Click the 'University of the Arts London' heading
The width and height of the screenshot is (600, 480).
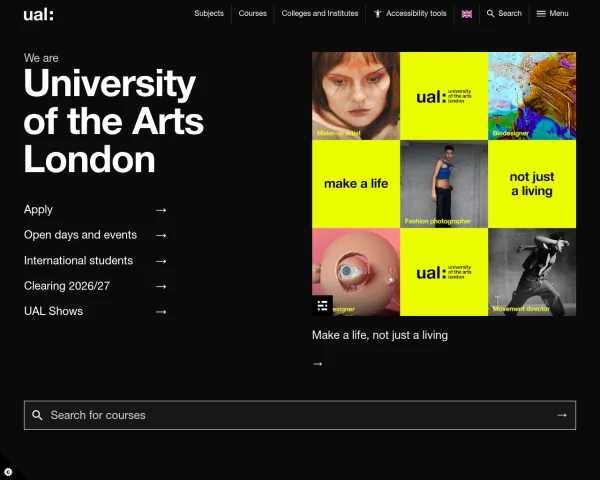114,121
